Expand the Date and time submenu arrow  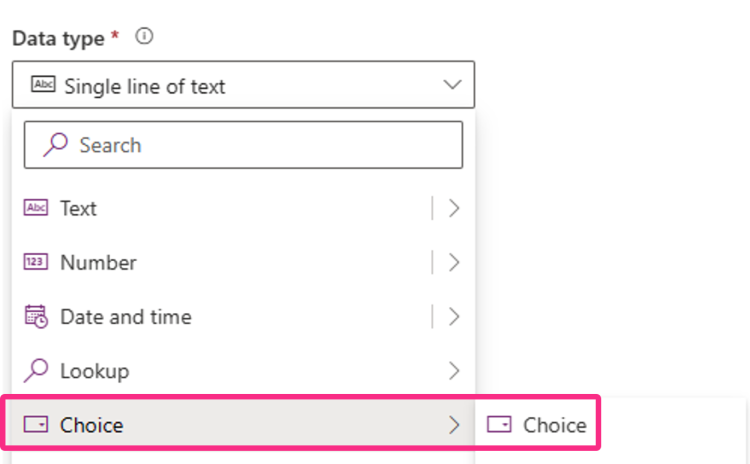pos(454,317)
